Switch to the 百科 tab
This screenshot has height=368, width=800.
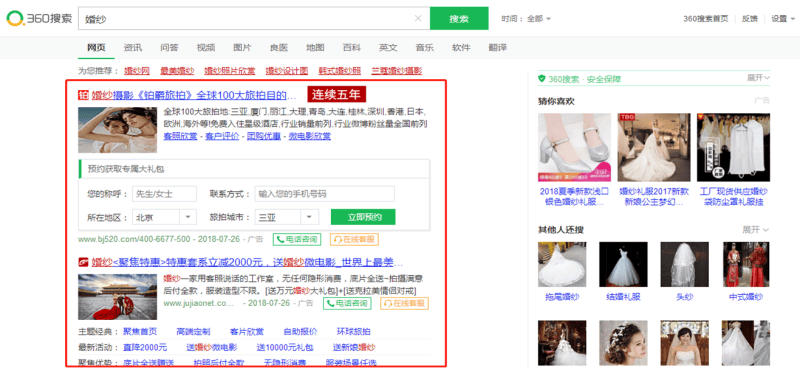point(352,47)
